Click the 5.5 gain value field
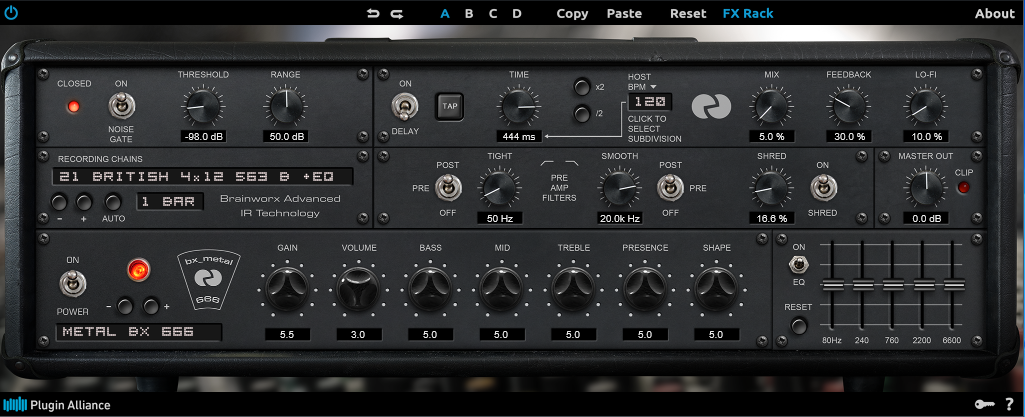This screenshot has height=417, width=1025. click(x=286, y=334)
